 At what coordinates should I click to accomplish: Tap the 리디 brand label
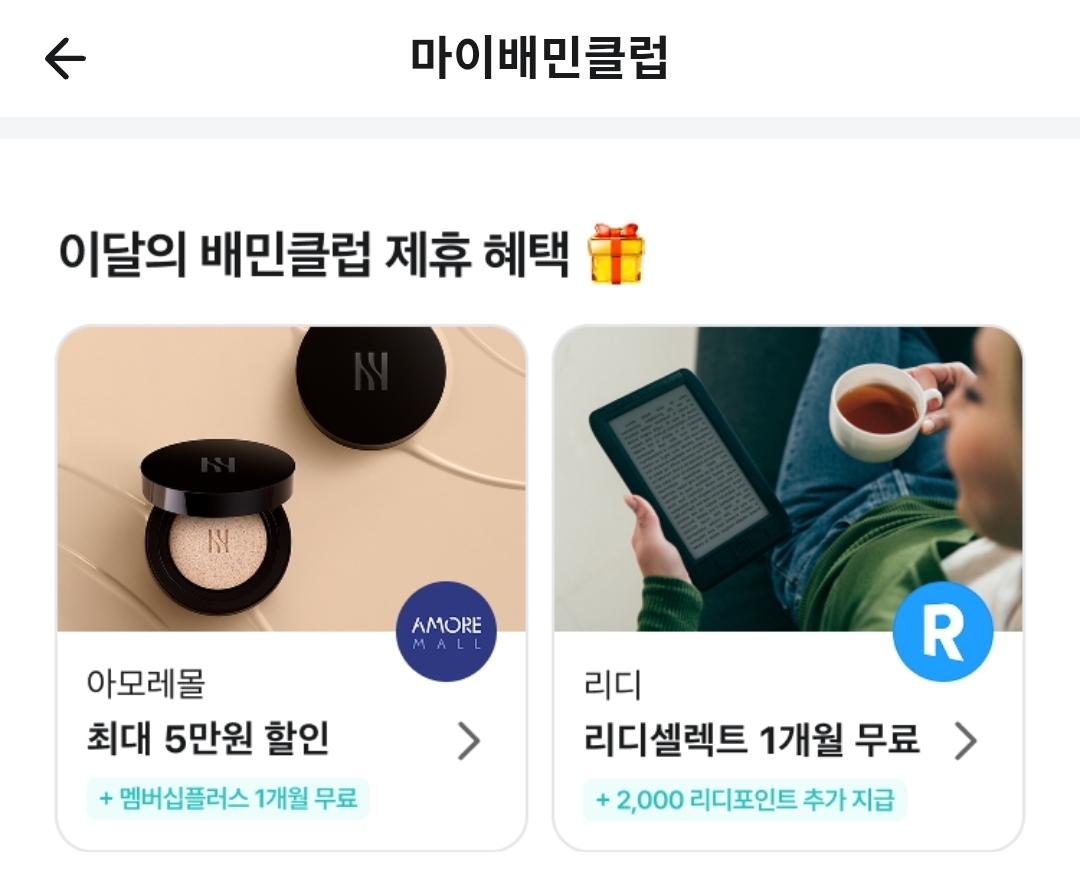[x=612, y=685]
